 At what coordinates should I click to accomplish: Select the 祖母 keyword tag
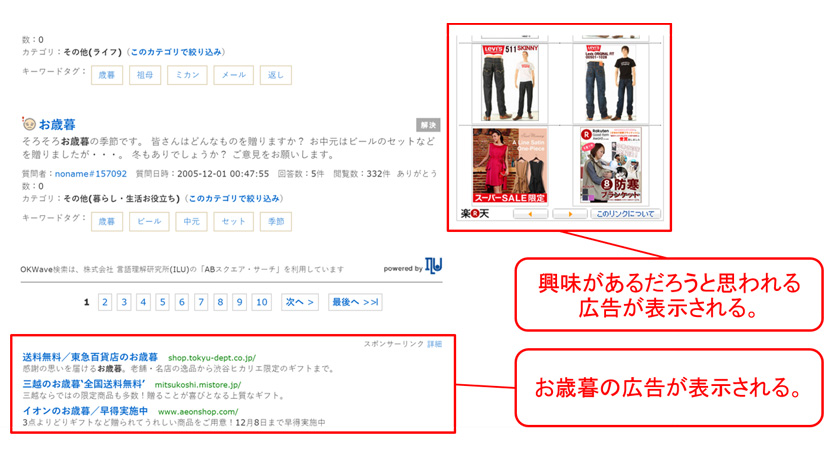coord(145,75)
